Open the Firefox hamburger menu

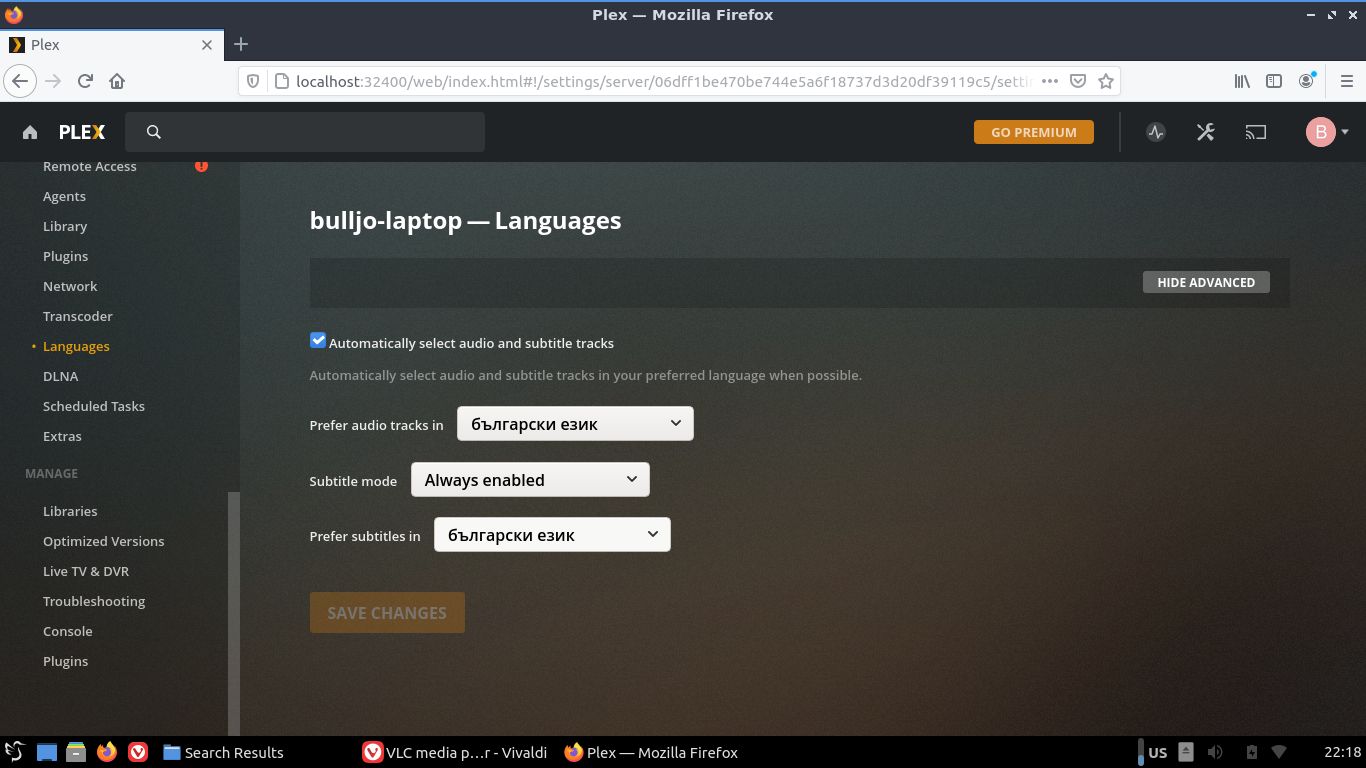point(1346,81)
